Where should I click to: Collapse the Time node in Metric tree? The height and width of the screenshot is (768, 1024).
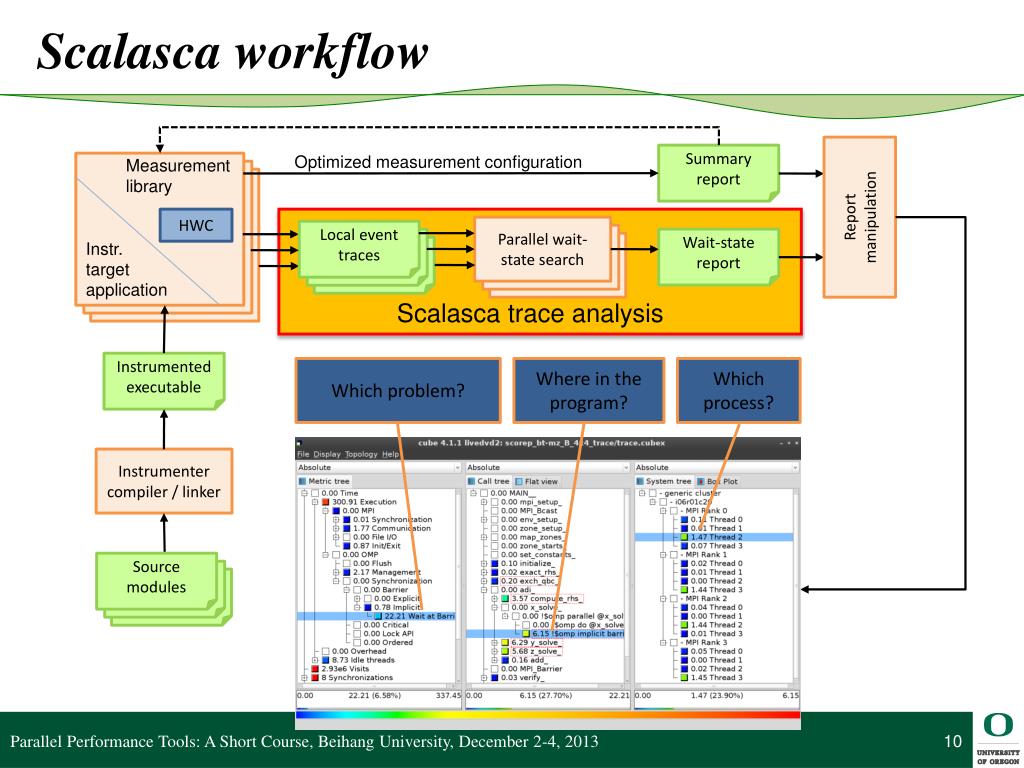click(x=304, y=493)
